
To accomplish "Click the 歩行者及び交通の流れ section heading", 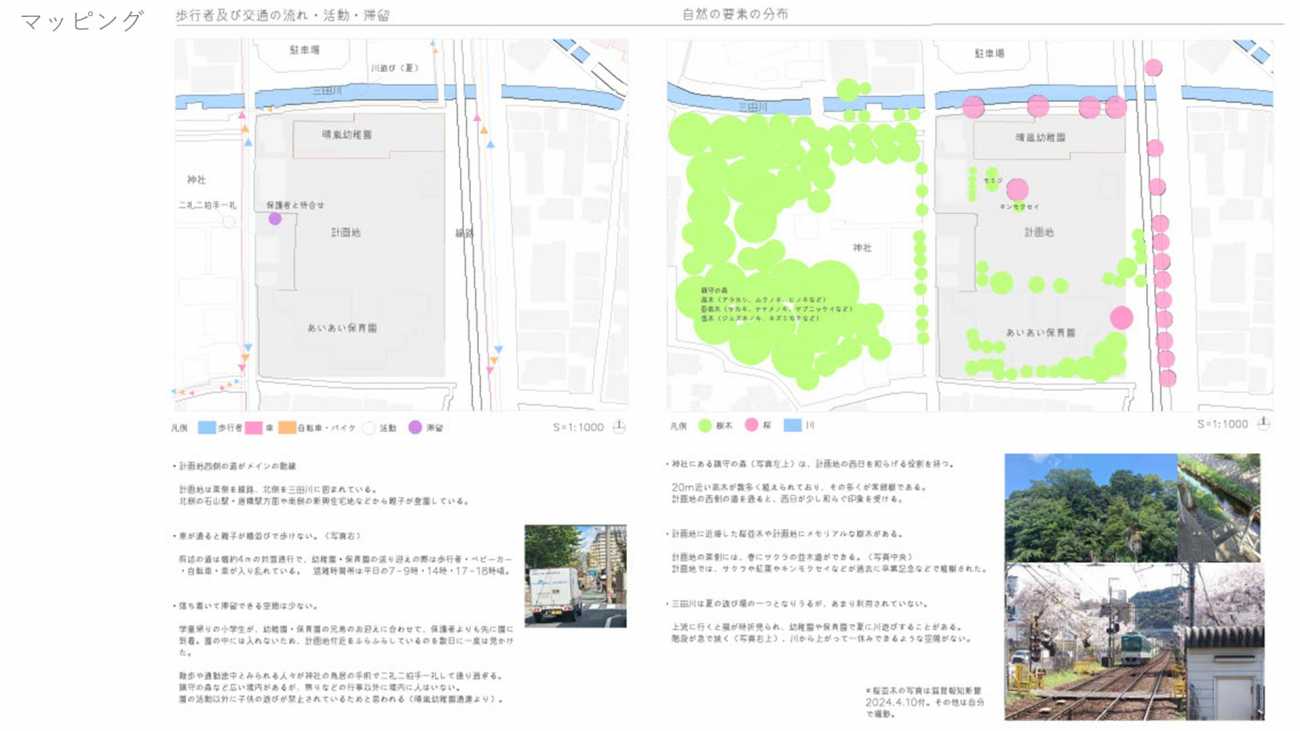I will pos(285,16).
